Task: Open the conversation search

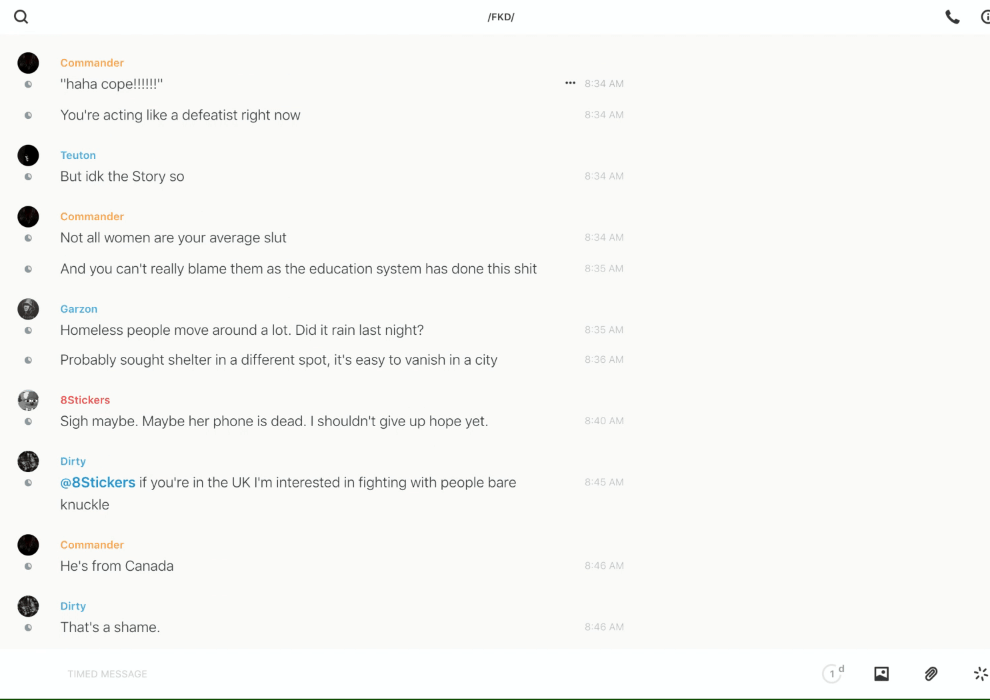Action: (x=21, y=17)
